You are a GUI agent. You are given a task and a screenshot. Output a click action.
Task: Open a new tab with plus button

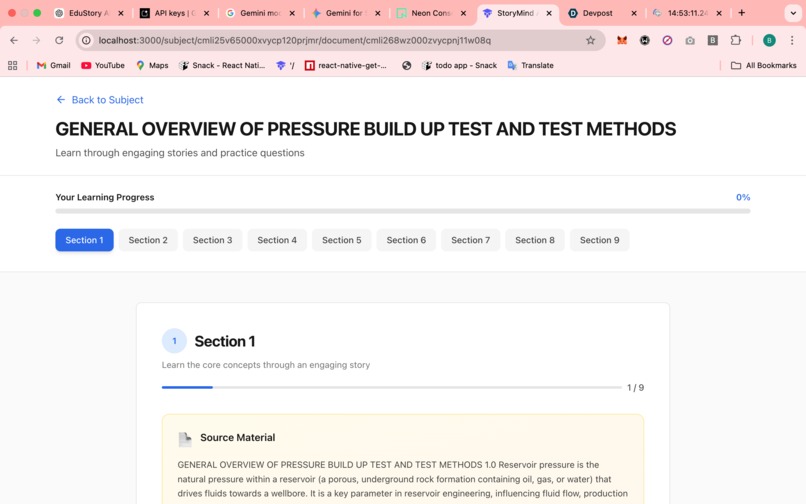click(x=741, y=13)
